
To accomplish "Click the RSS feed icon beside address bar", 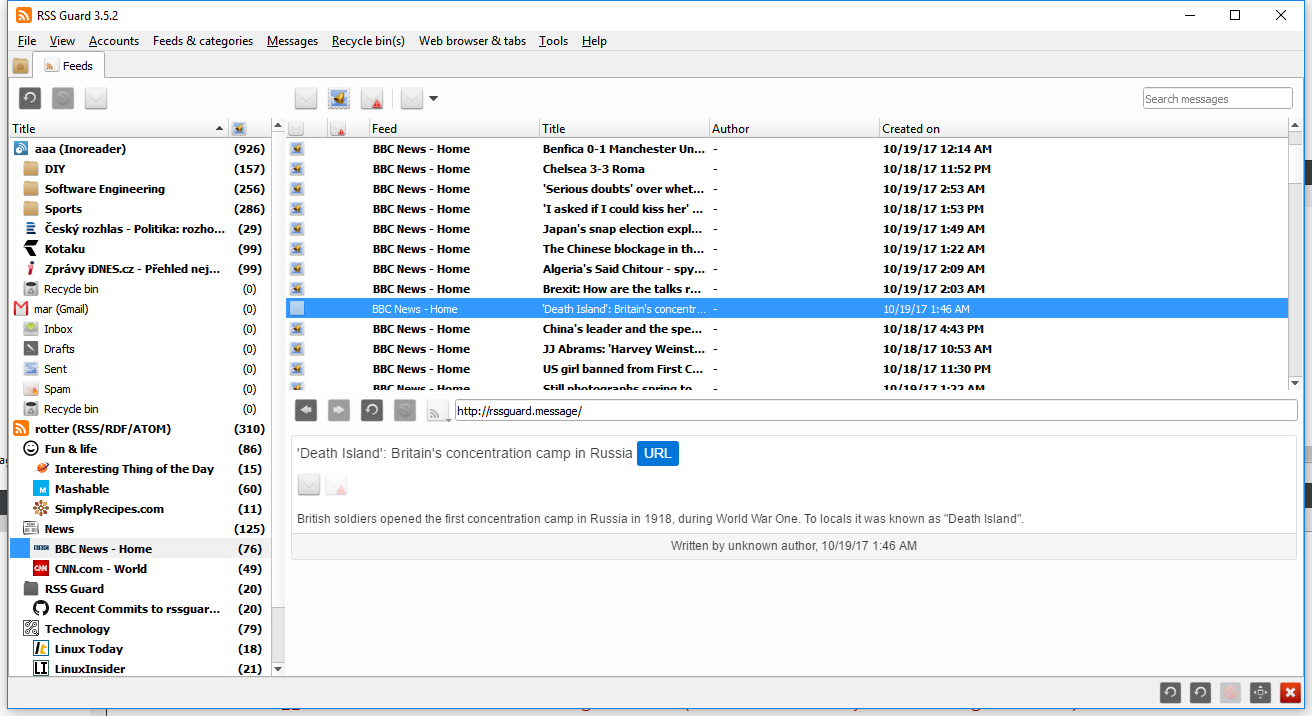I will tap(437, 410).
